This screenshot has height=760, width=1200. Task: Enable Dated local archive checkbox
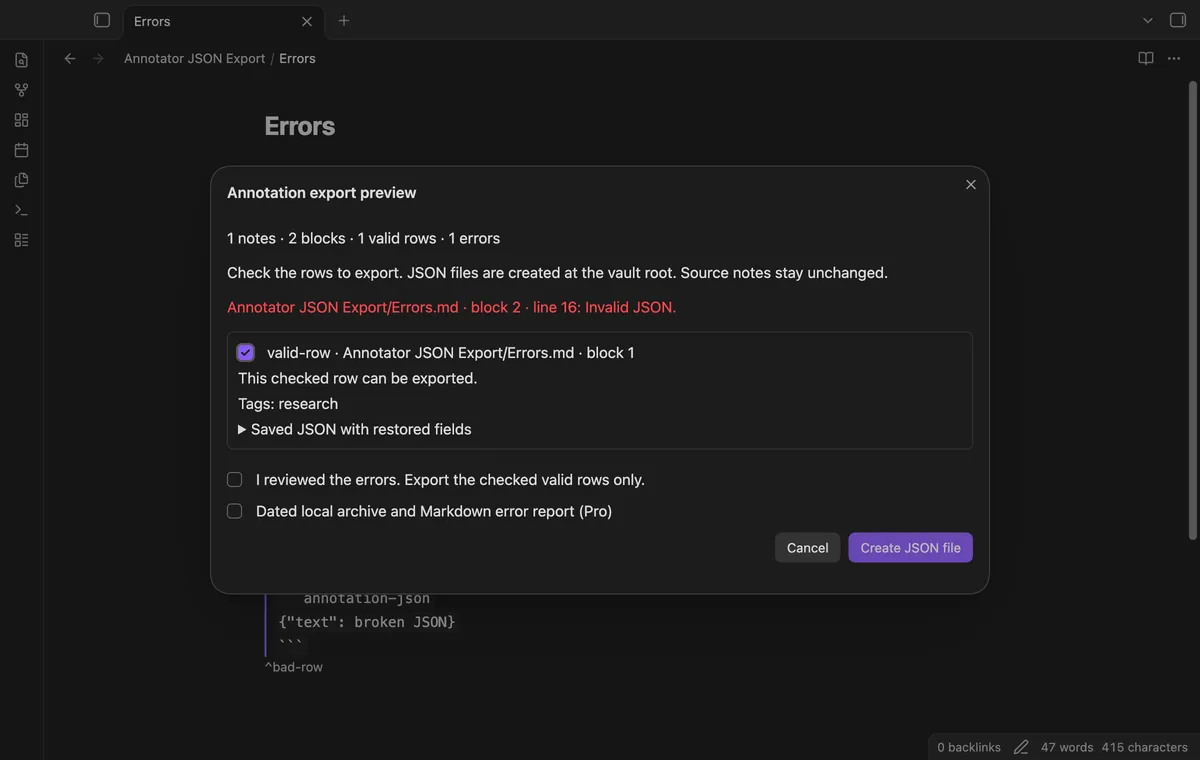pos(235,511)
